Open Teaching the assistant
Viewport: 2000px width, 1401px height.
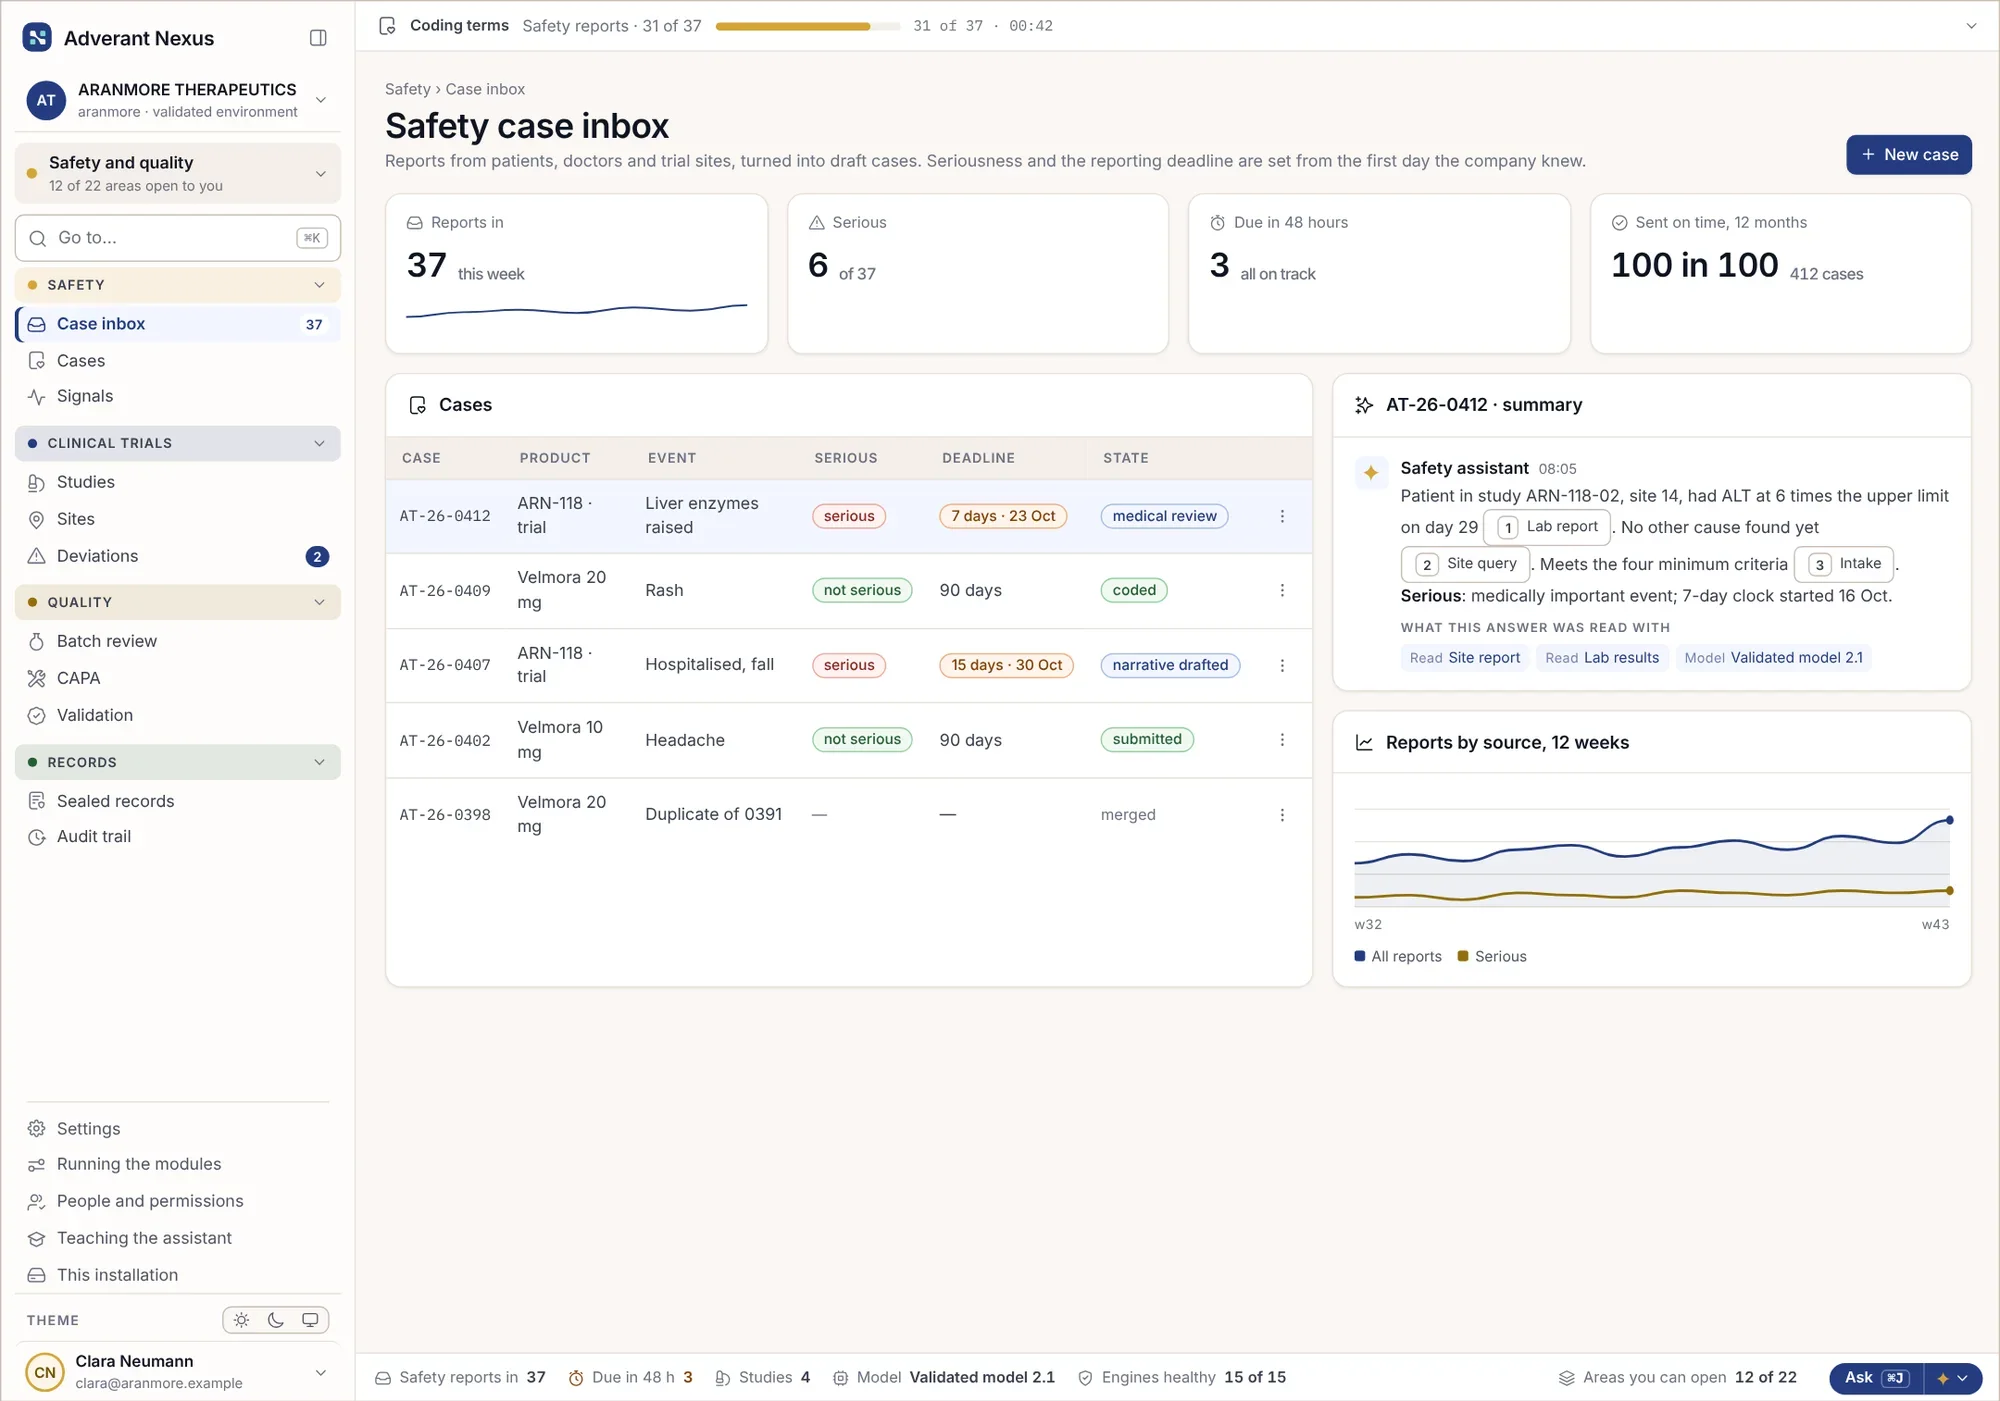[178, 1238]
